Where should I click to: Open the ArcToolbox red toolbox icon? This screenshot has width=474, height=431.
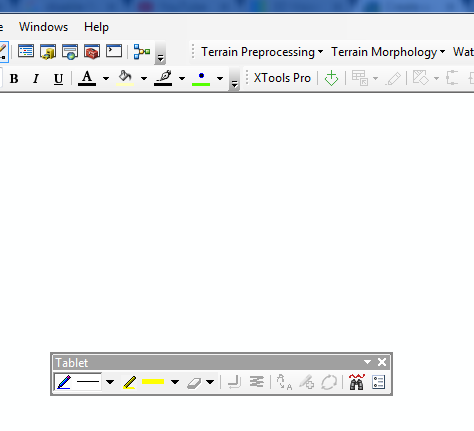click(x=92, y=52)
